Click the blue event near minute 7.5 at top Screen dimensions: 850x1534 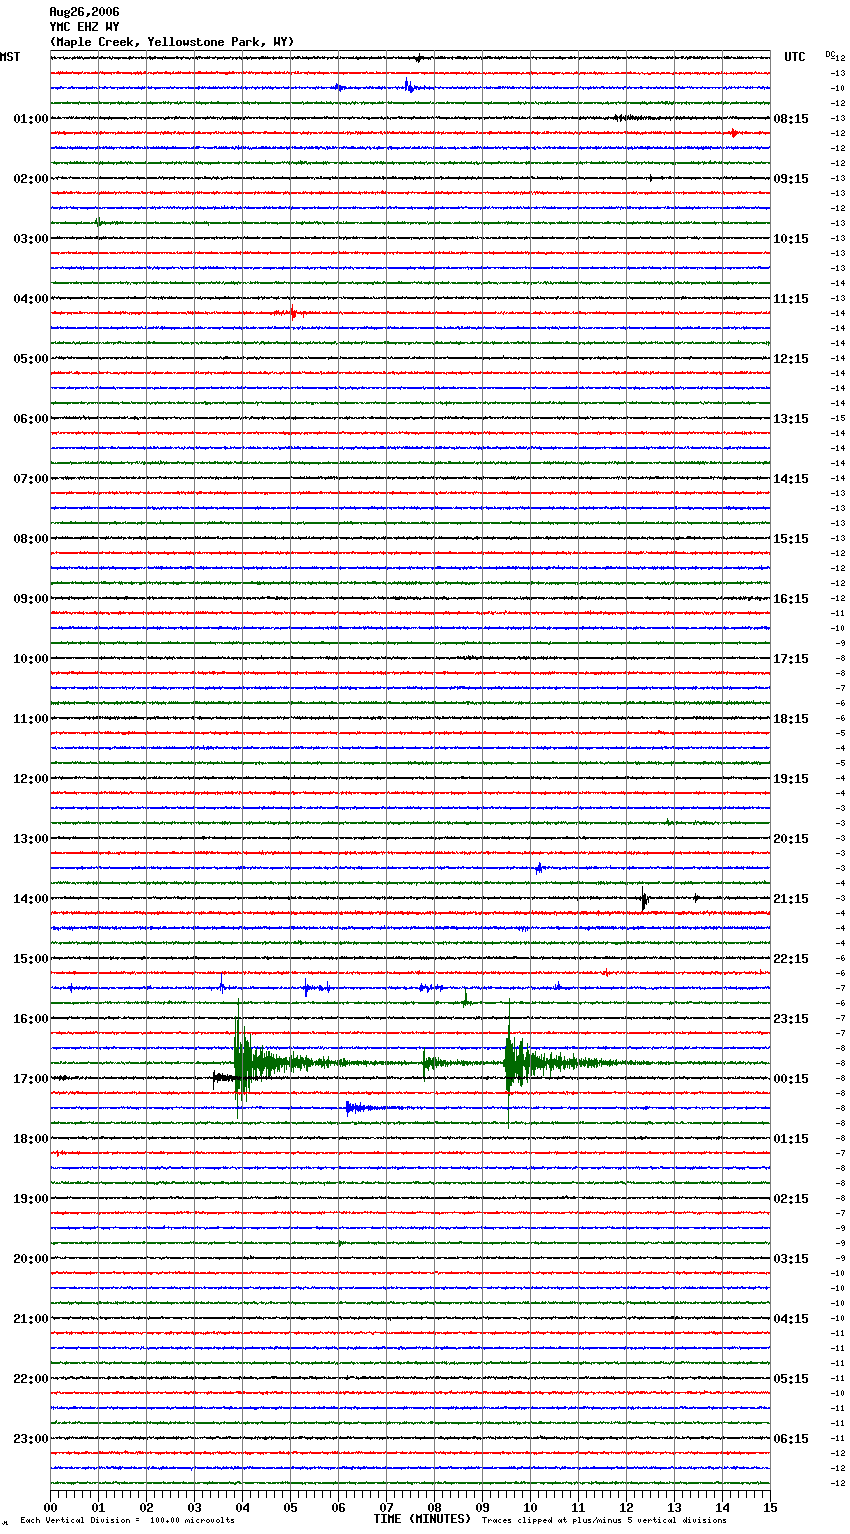(412, 87)
